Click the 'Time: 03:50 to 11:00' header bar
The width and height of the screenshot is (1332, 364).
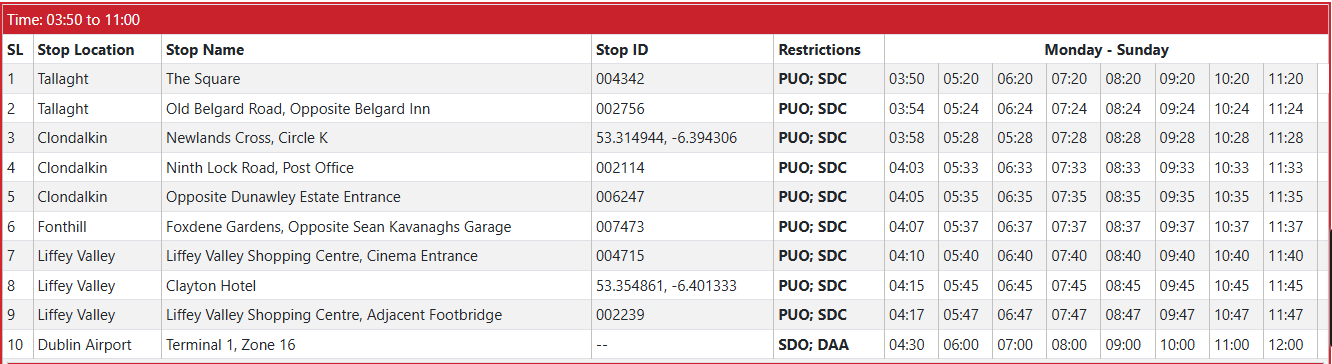666,19
